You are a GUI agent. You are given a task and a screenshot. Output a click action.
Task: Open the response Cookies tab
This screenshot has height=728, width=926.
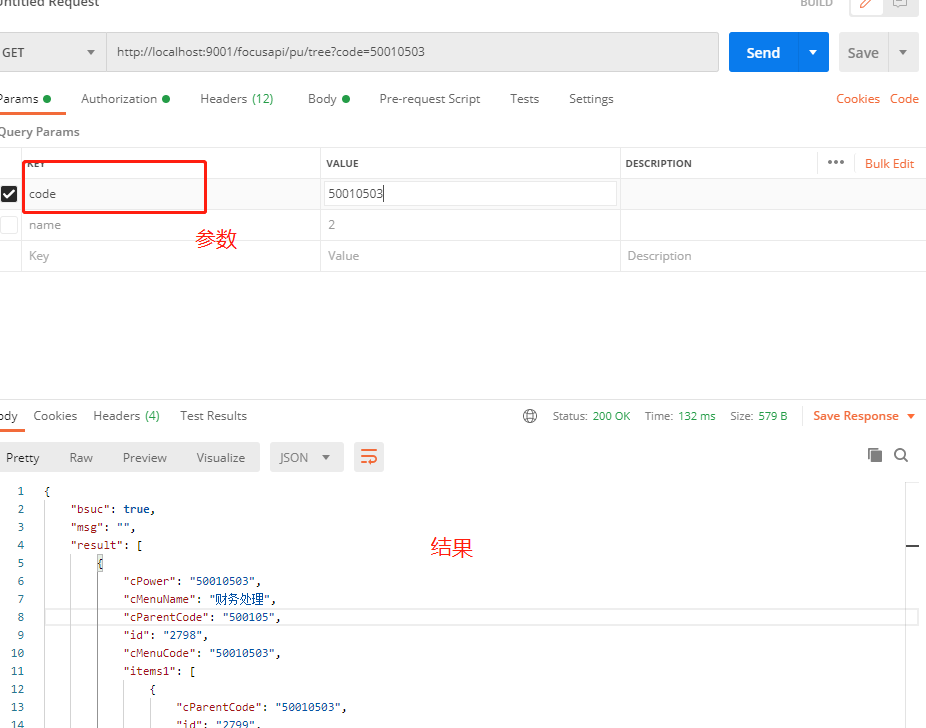[x=55, y=416]
